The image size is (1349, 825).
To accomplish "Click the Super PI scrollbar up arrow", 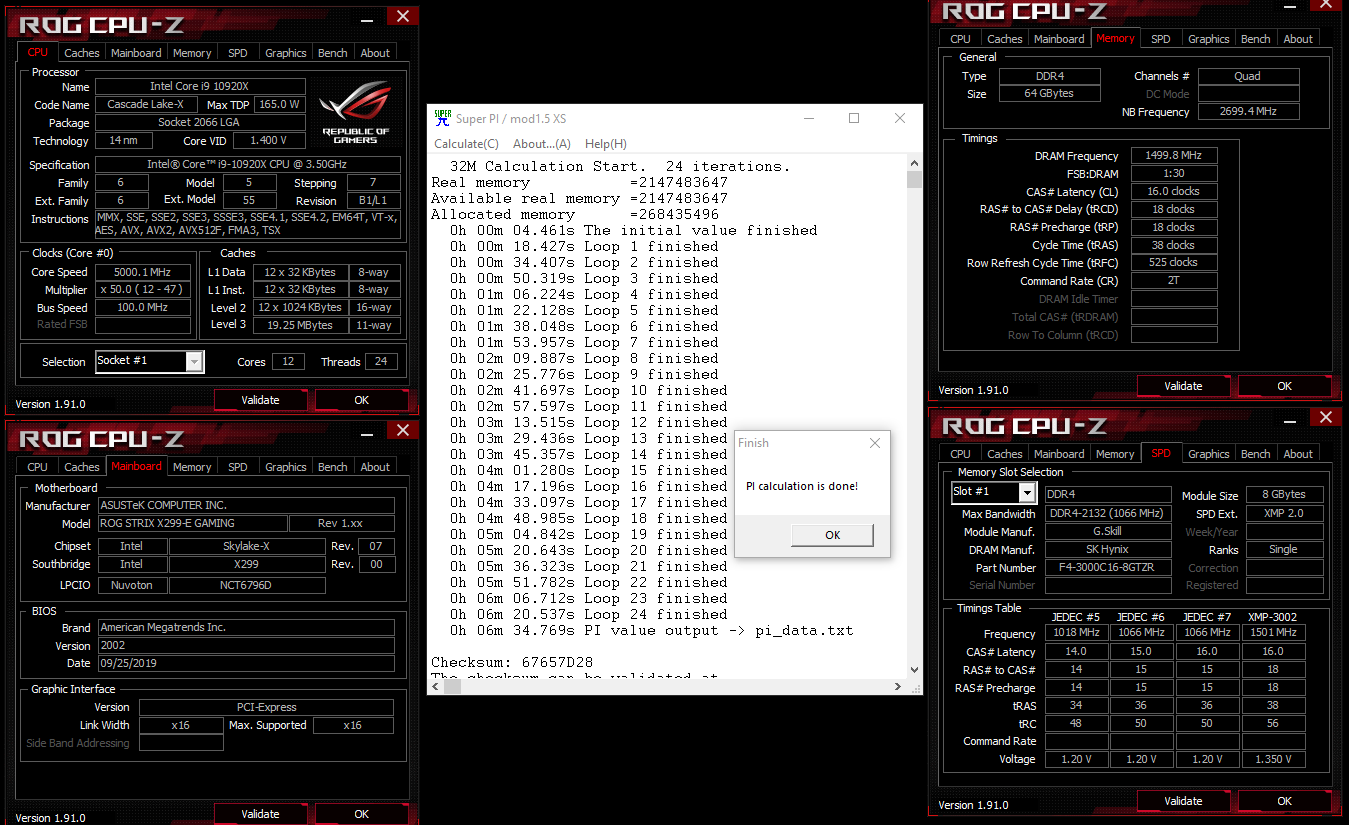I will click(x=914, y=163).
